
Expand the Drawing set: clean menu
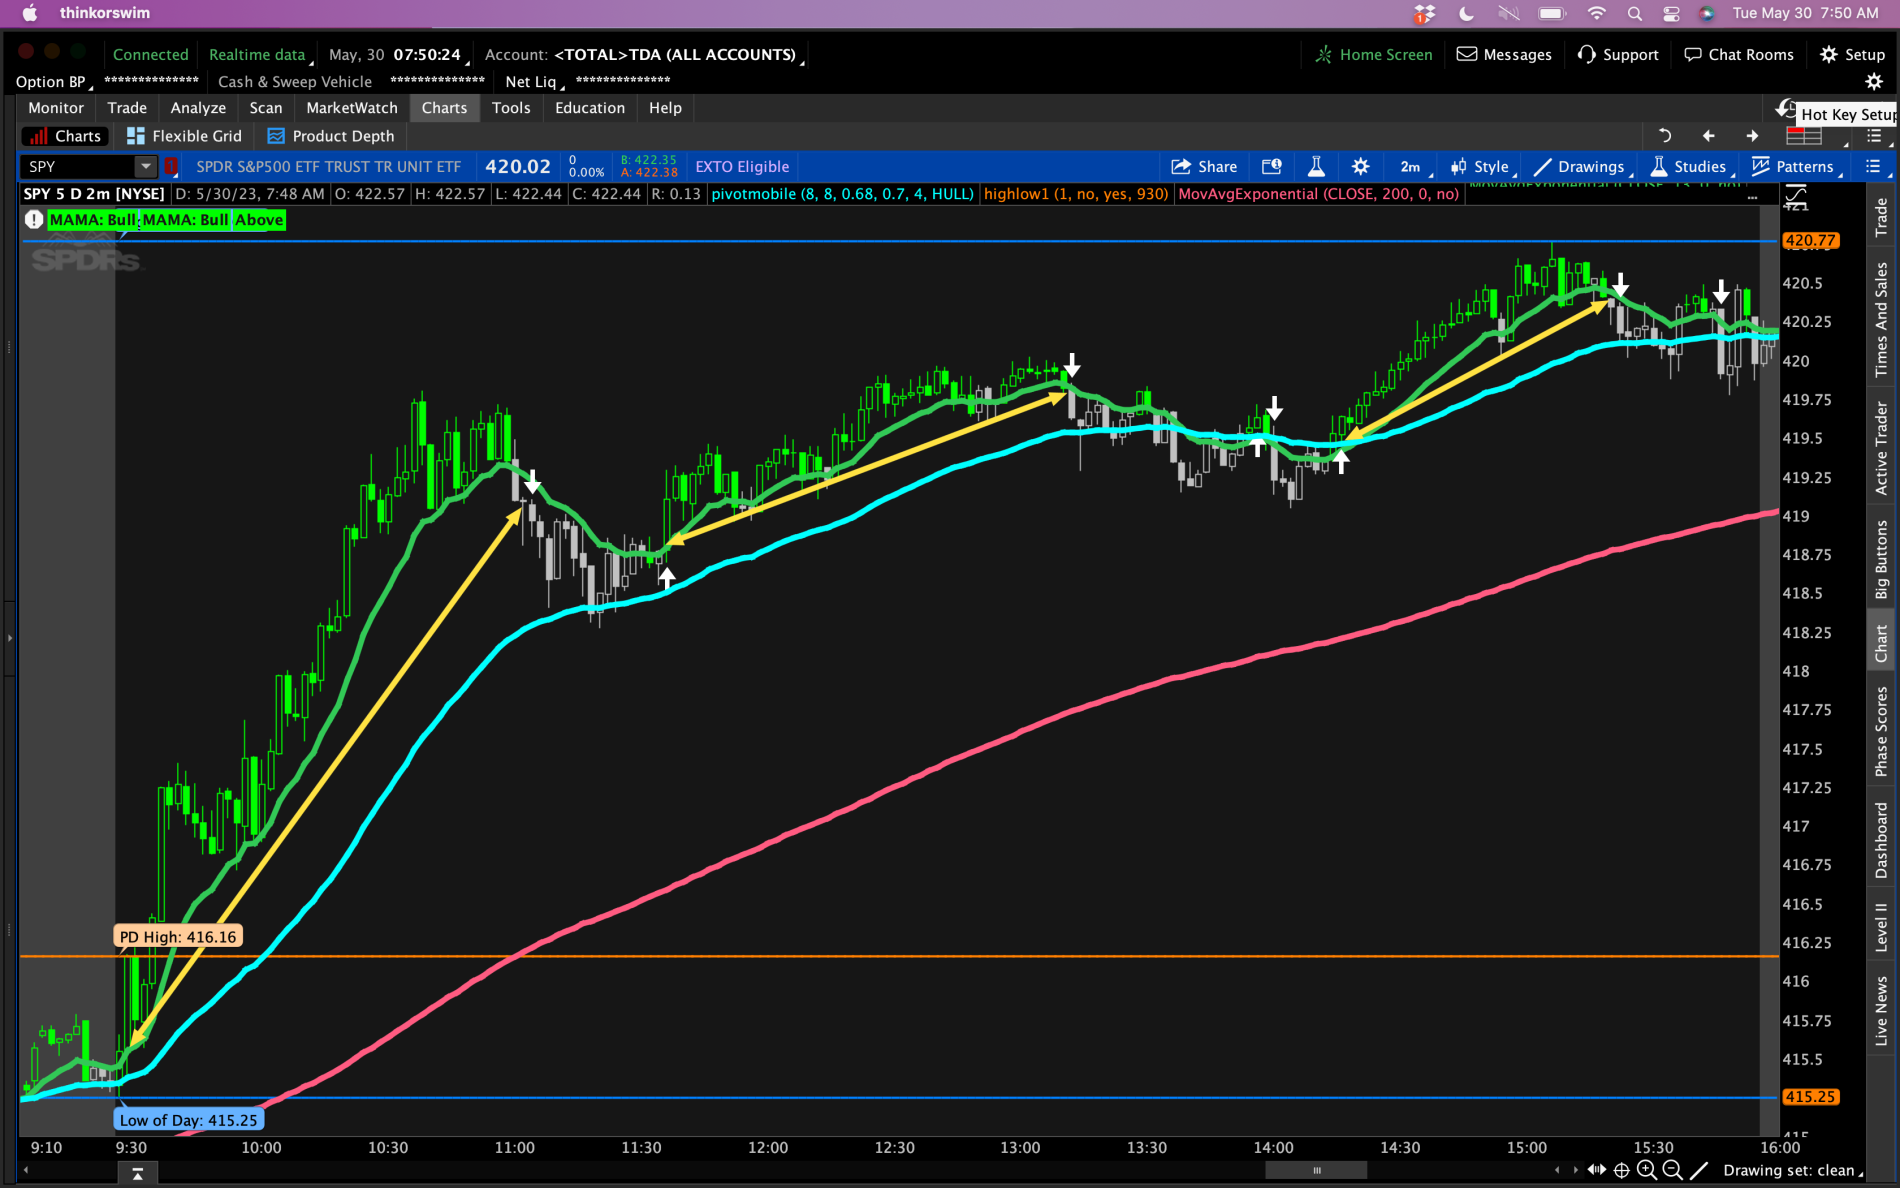click(x=1790, y=1170)
